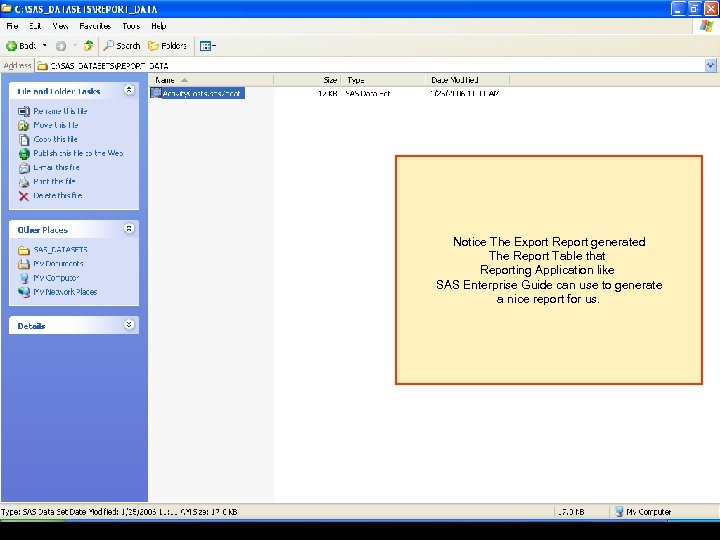This screenshot has width=720, height=540.
Task: Click the Rename this file icon
Action: pyautogui.click(x=24, y=112)
